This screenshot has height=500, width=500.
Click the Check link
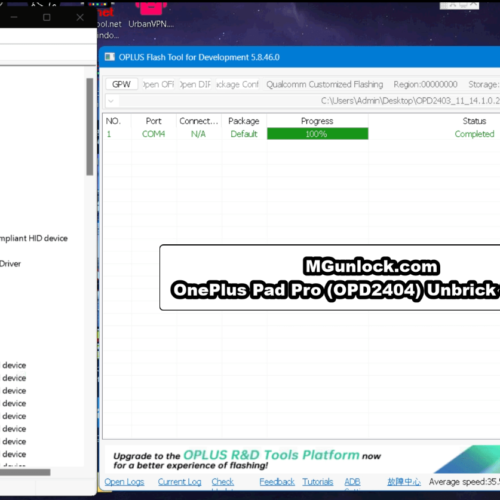[223, 482]
